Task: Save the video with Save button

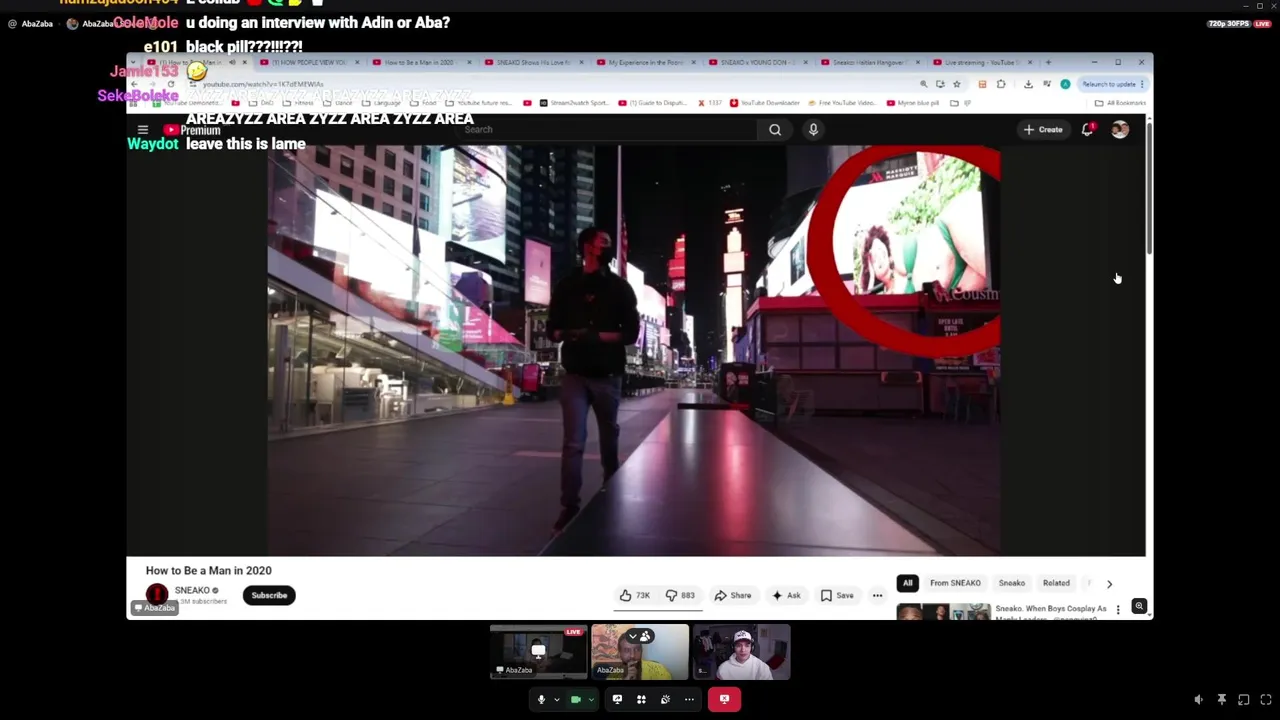Action: (x=837, y=595)
